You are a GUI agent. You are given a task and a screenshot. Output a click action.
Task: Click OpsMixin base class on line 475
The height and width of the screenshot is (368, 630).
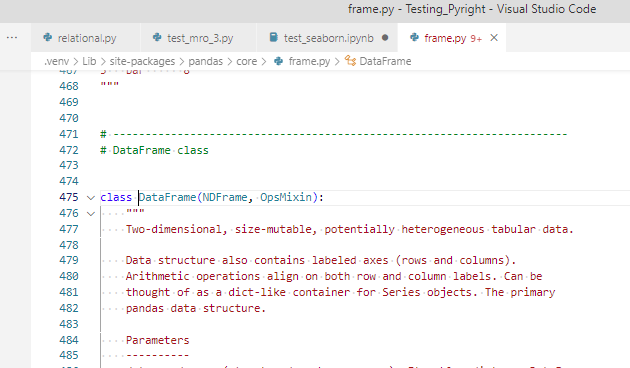tap(286, 197)
